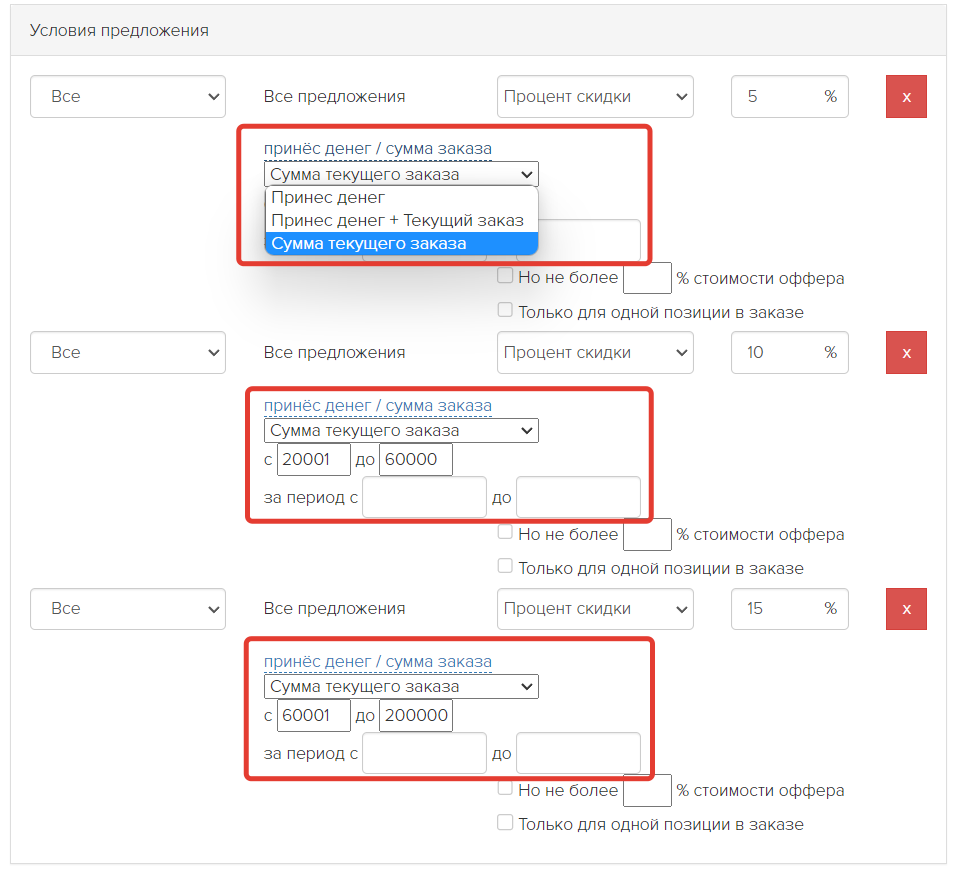Click discount value field containing 10
The image size is (956, 873).
pos(790,352)
